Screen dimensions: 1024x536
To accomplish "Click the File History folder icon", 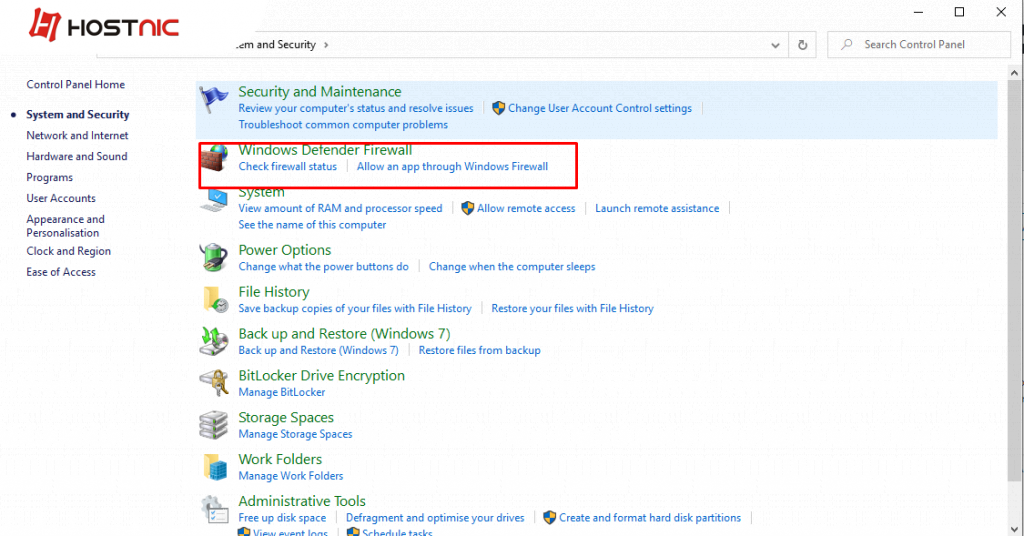I will [x=214, y=299].
